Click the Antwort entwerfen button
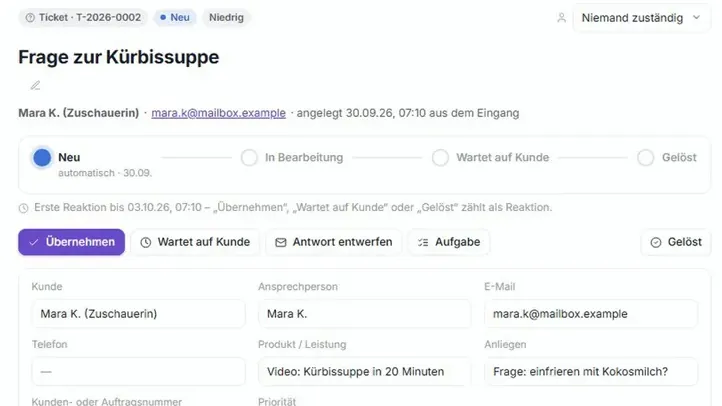This screenshot has height=406, width=722. 333,242
